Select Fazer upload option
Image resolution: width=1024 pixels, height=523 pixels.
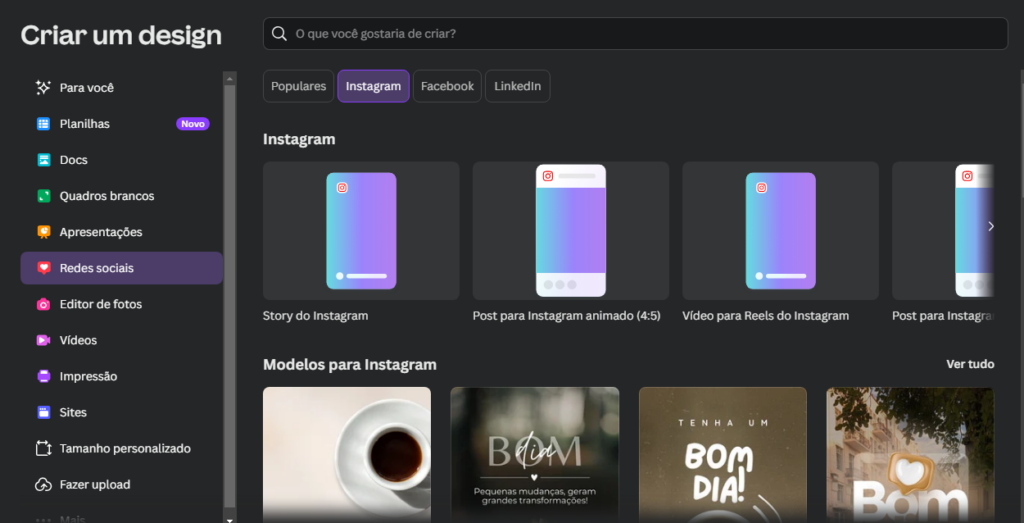[121, 485]
